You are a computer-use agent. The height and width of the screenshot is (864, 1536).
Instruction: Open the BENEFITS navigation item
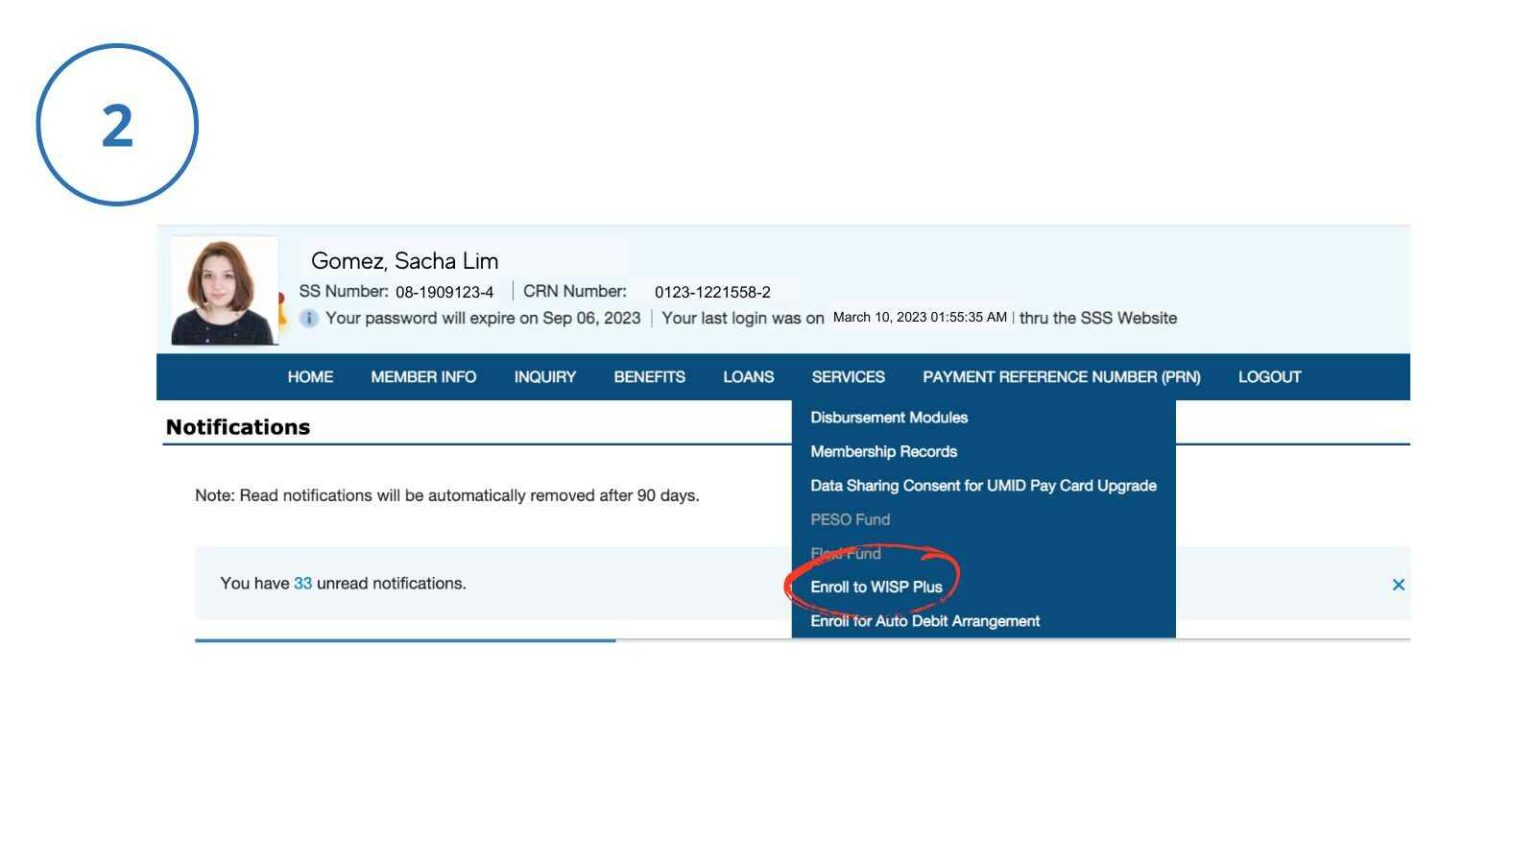(x=649, y=377)
